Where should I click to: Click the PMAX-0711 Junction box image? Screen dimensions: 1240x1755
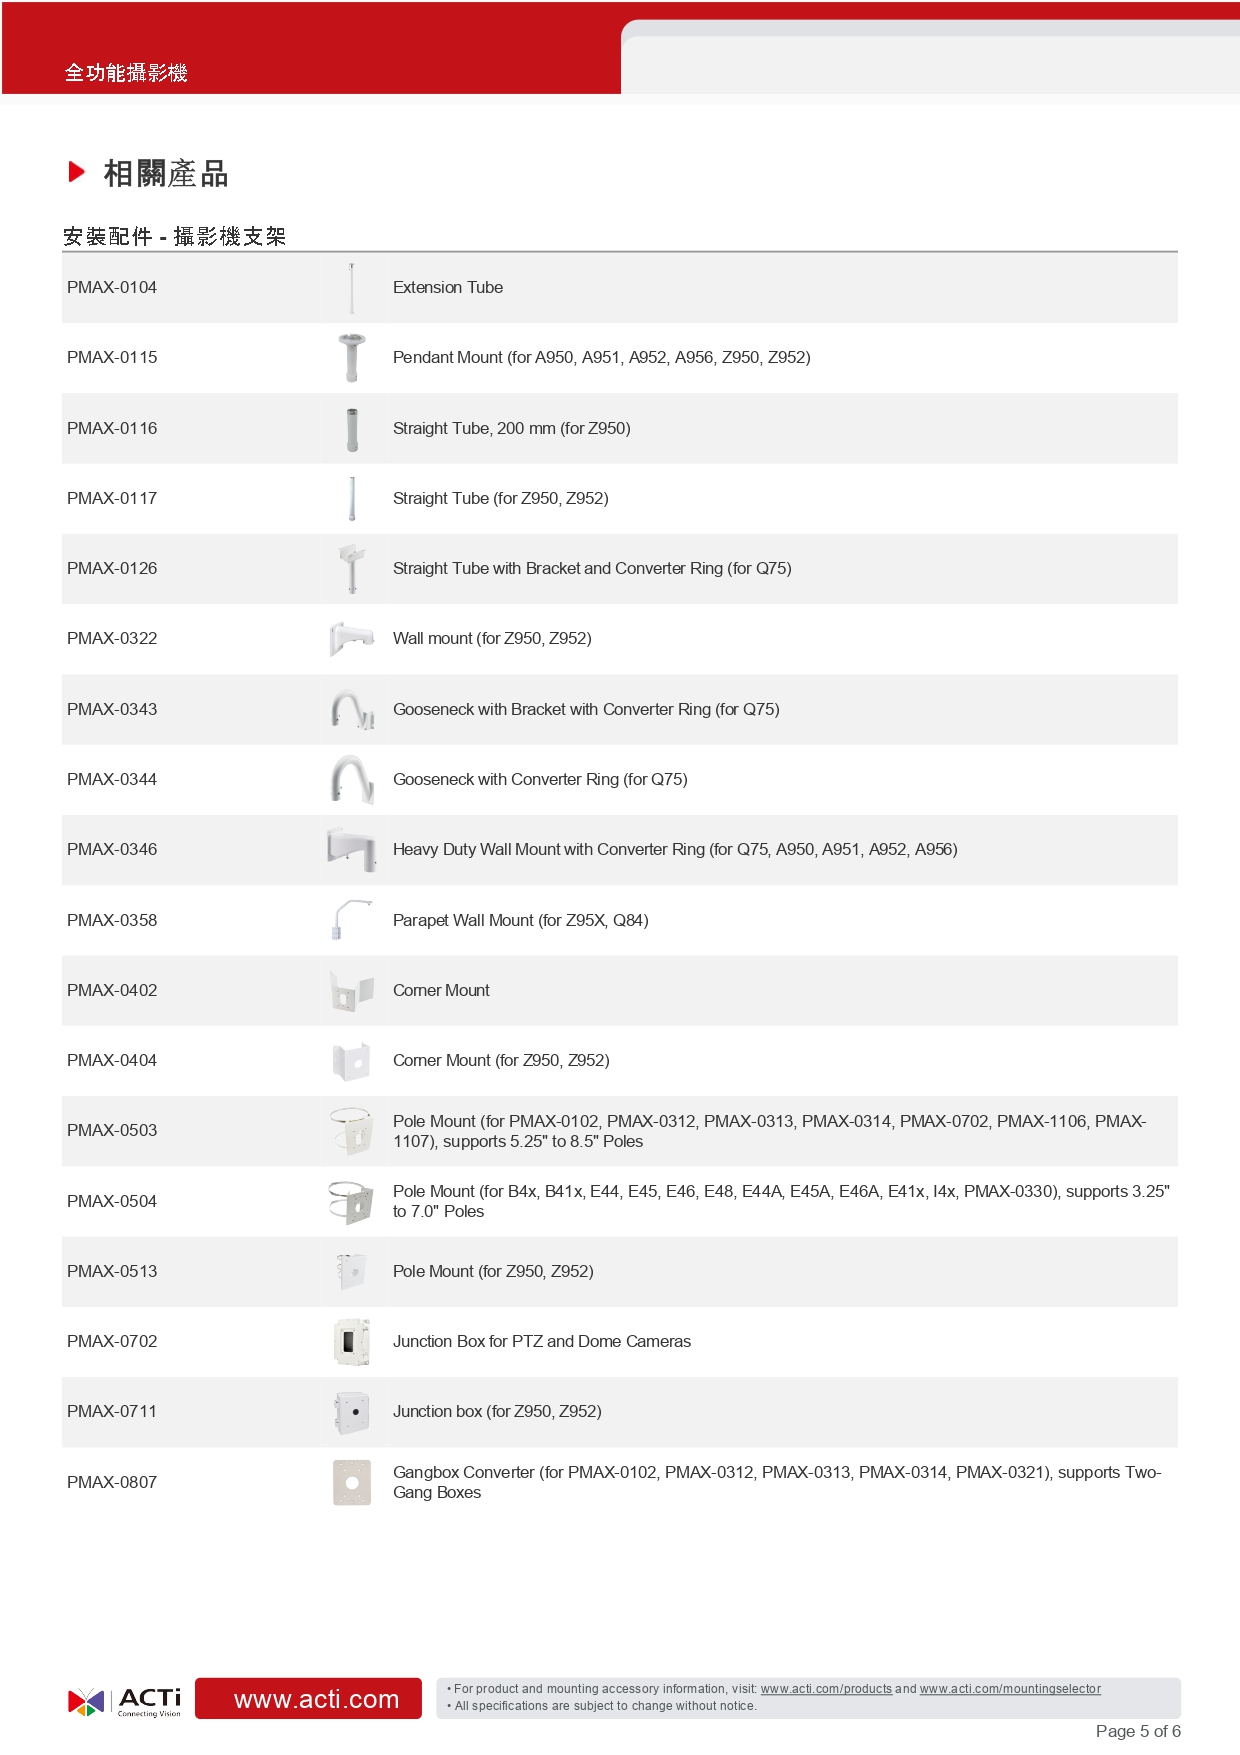point(352,1412)
